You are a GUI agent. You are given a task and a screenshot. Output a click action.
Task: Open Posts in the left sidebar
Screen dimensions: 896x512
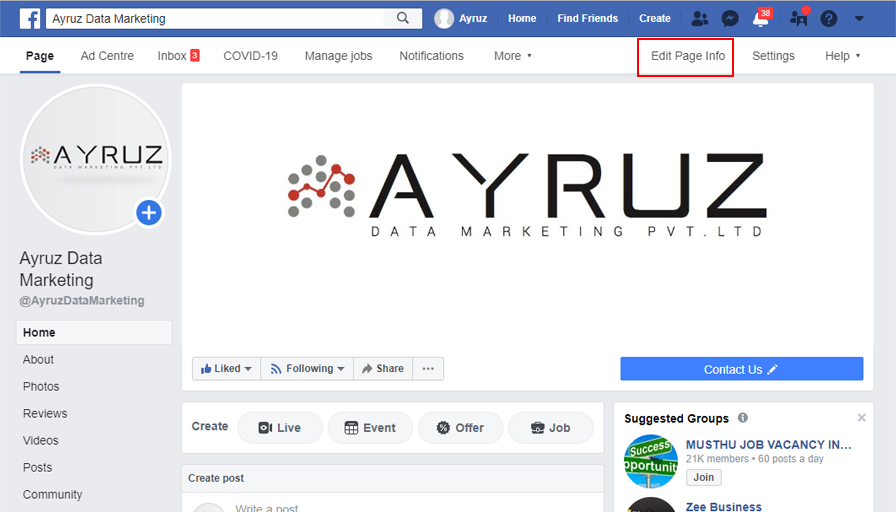tap(38, 467)
